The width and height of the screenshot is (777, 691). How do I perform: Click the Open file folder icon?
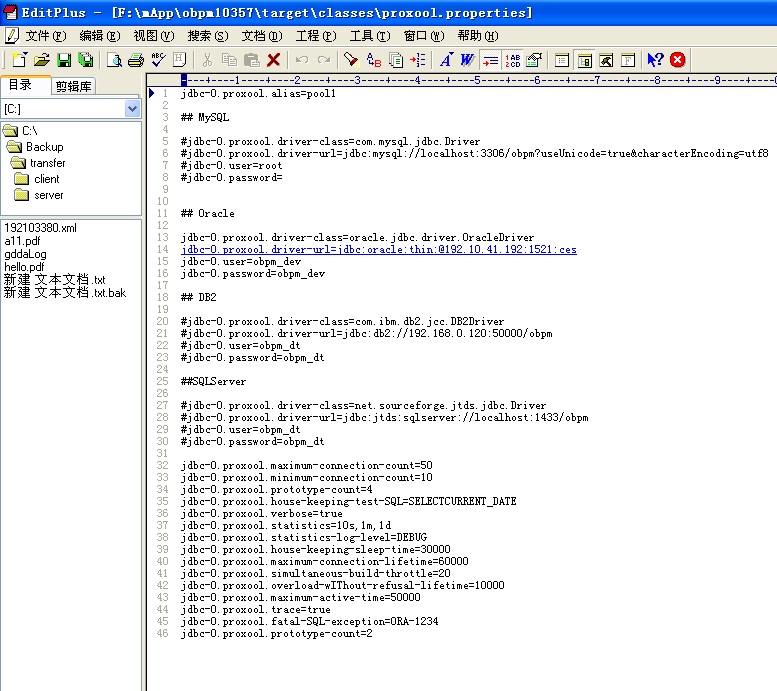[x=42, y=60]
